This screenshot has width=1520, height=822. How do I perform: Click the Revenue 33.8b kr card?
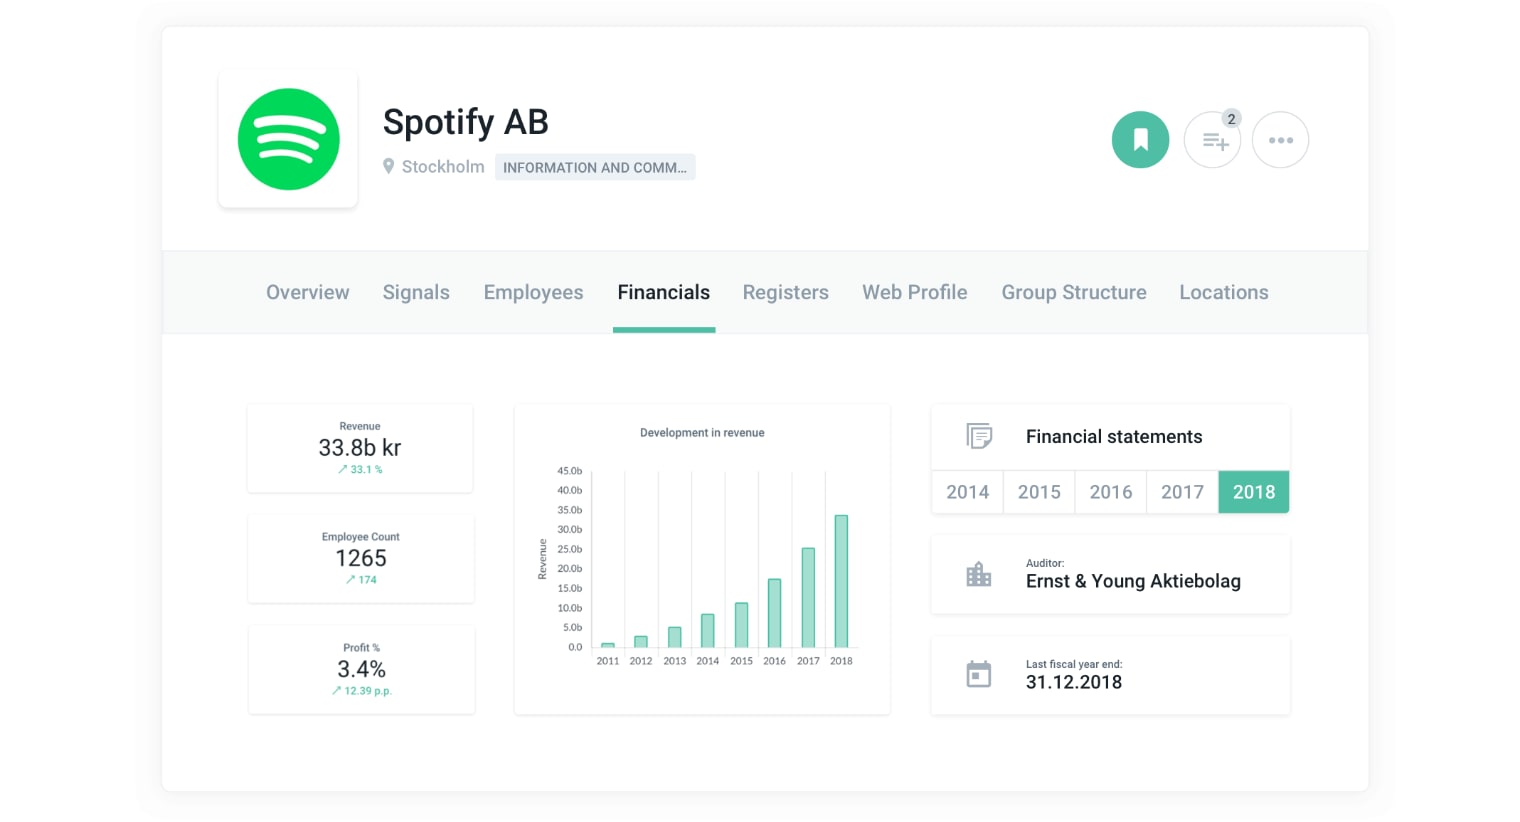[x=360, y=448]
